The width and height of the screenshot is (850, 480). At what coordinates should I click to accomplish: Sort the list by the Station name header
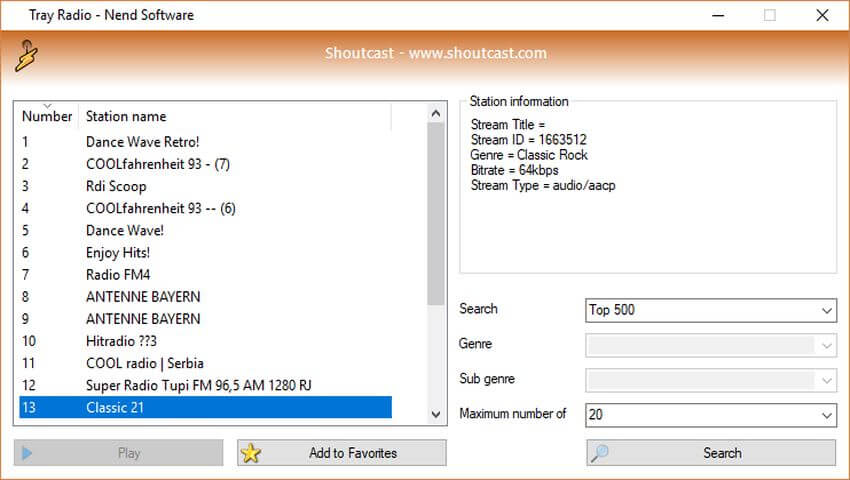(234, 116)
